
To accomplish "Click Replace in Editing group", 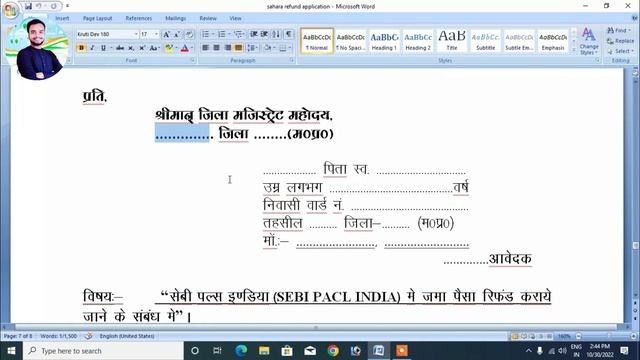I will click(x=620, y=41).
